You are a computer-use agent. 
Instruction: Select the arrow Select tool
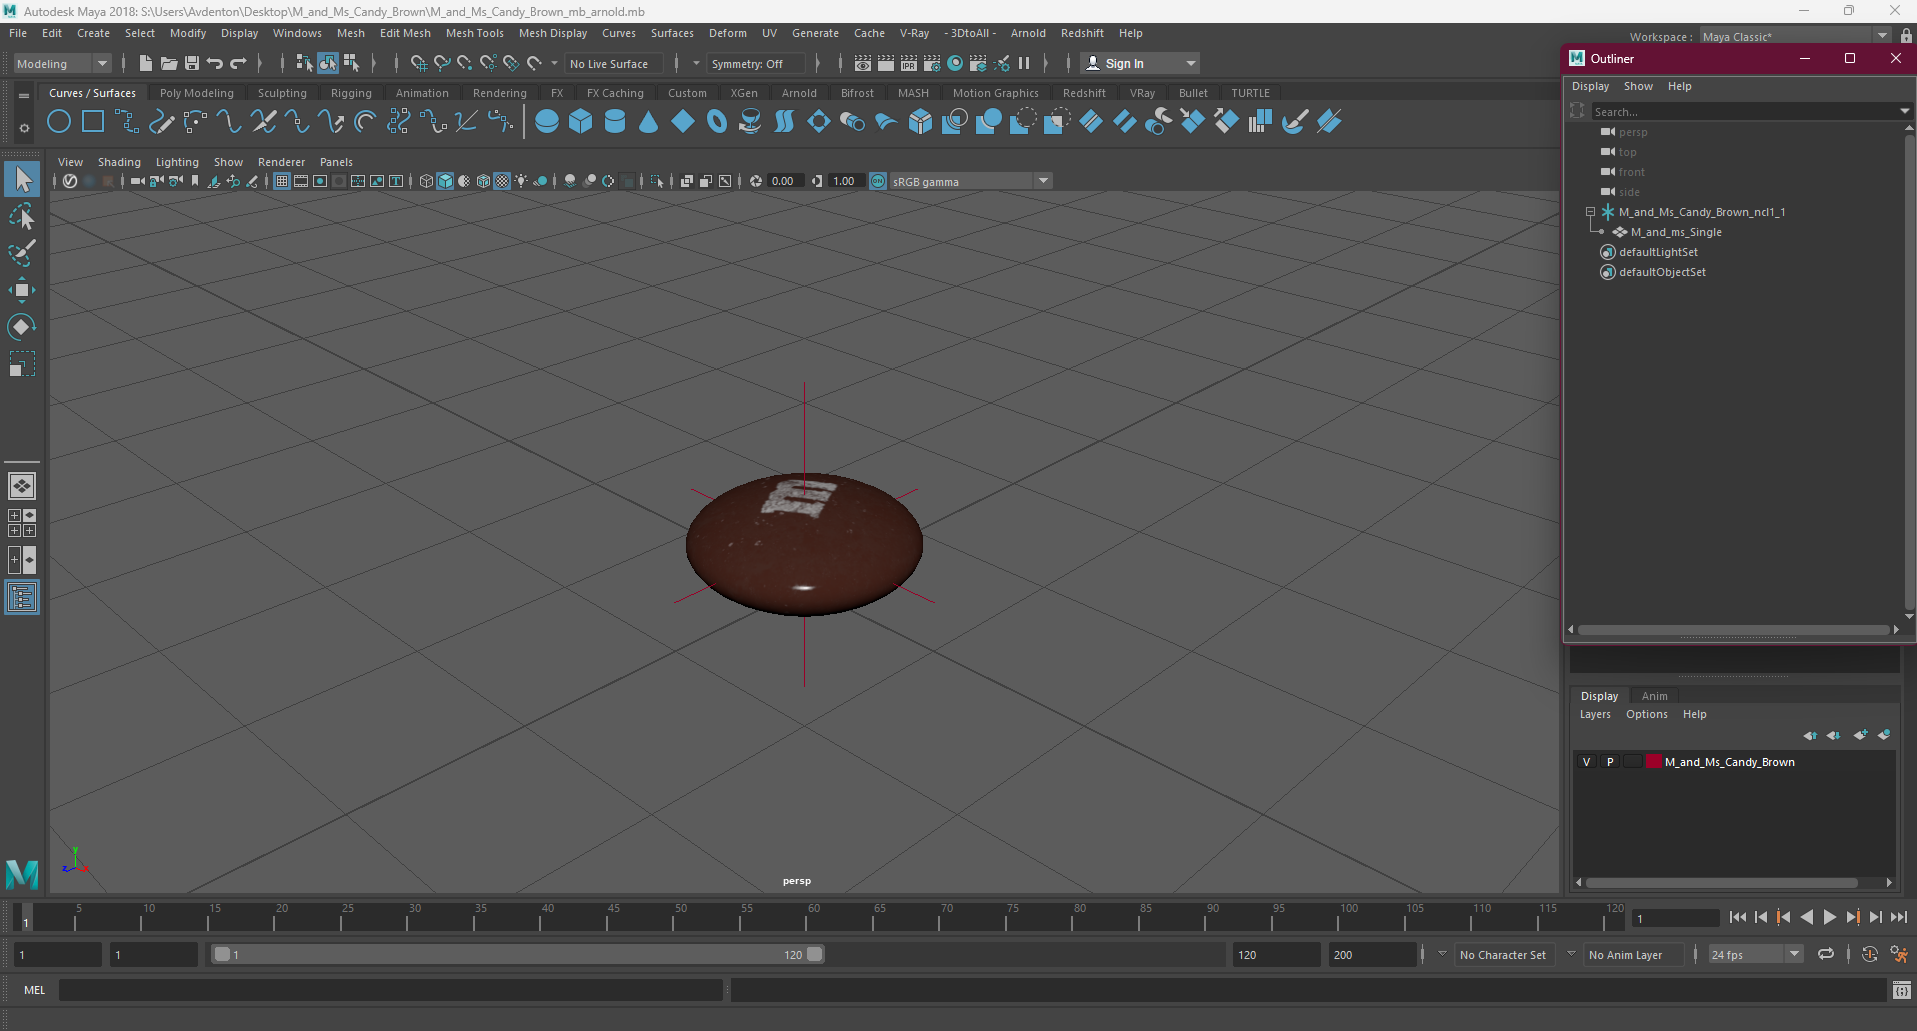(x=22, y=180)
